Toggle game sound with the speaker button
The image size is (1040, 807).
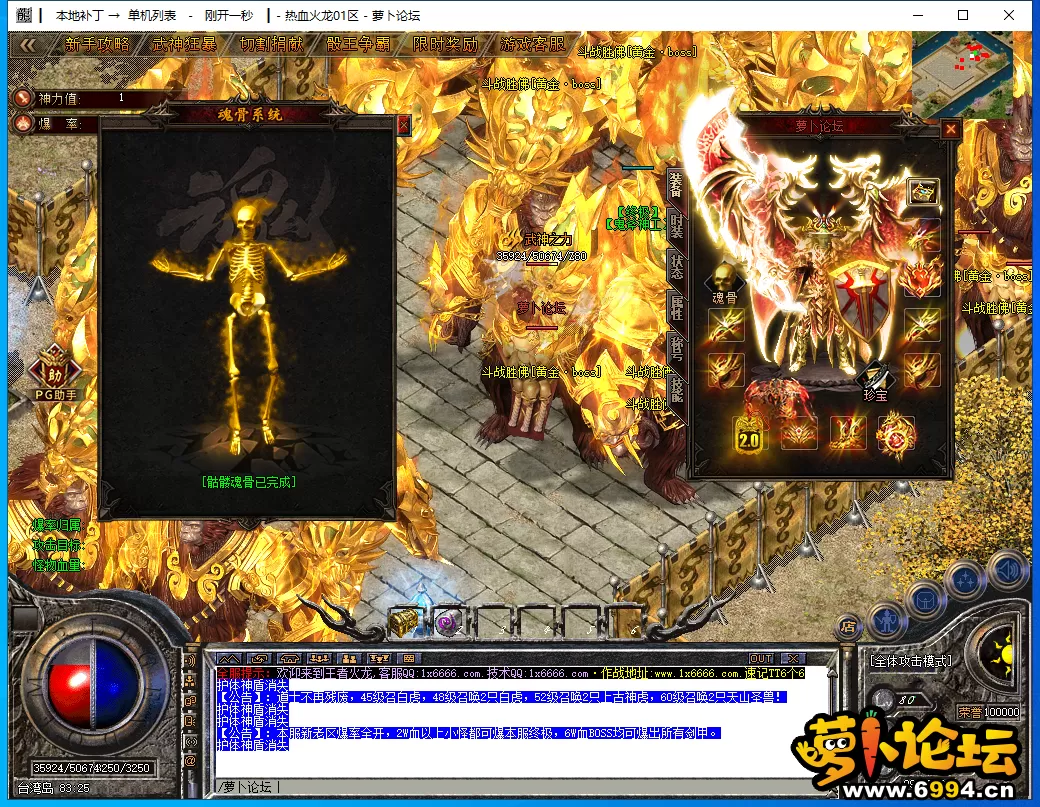pos(1008,570)
